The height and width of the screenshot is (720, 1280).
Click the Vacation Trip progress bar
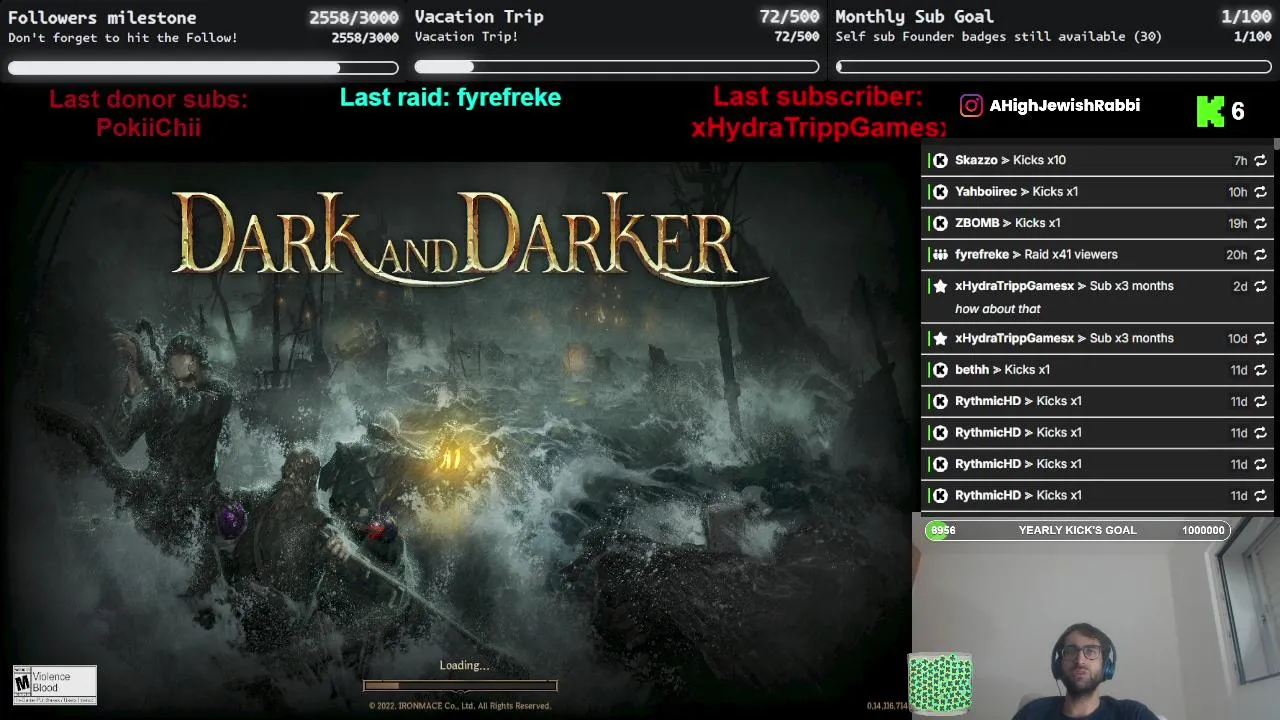point(617,67)
